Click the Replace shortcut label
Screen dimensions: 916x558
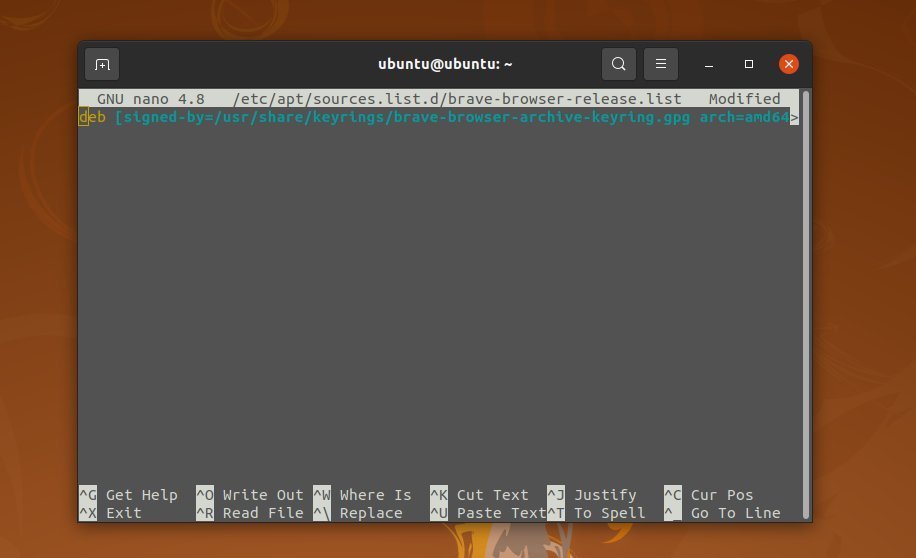370,513
